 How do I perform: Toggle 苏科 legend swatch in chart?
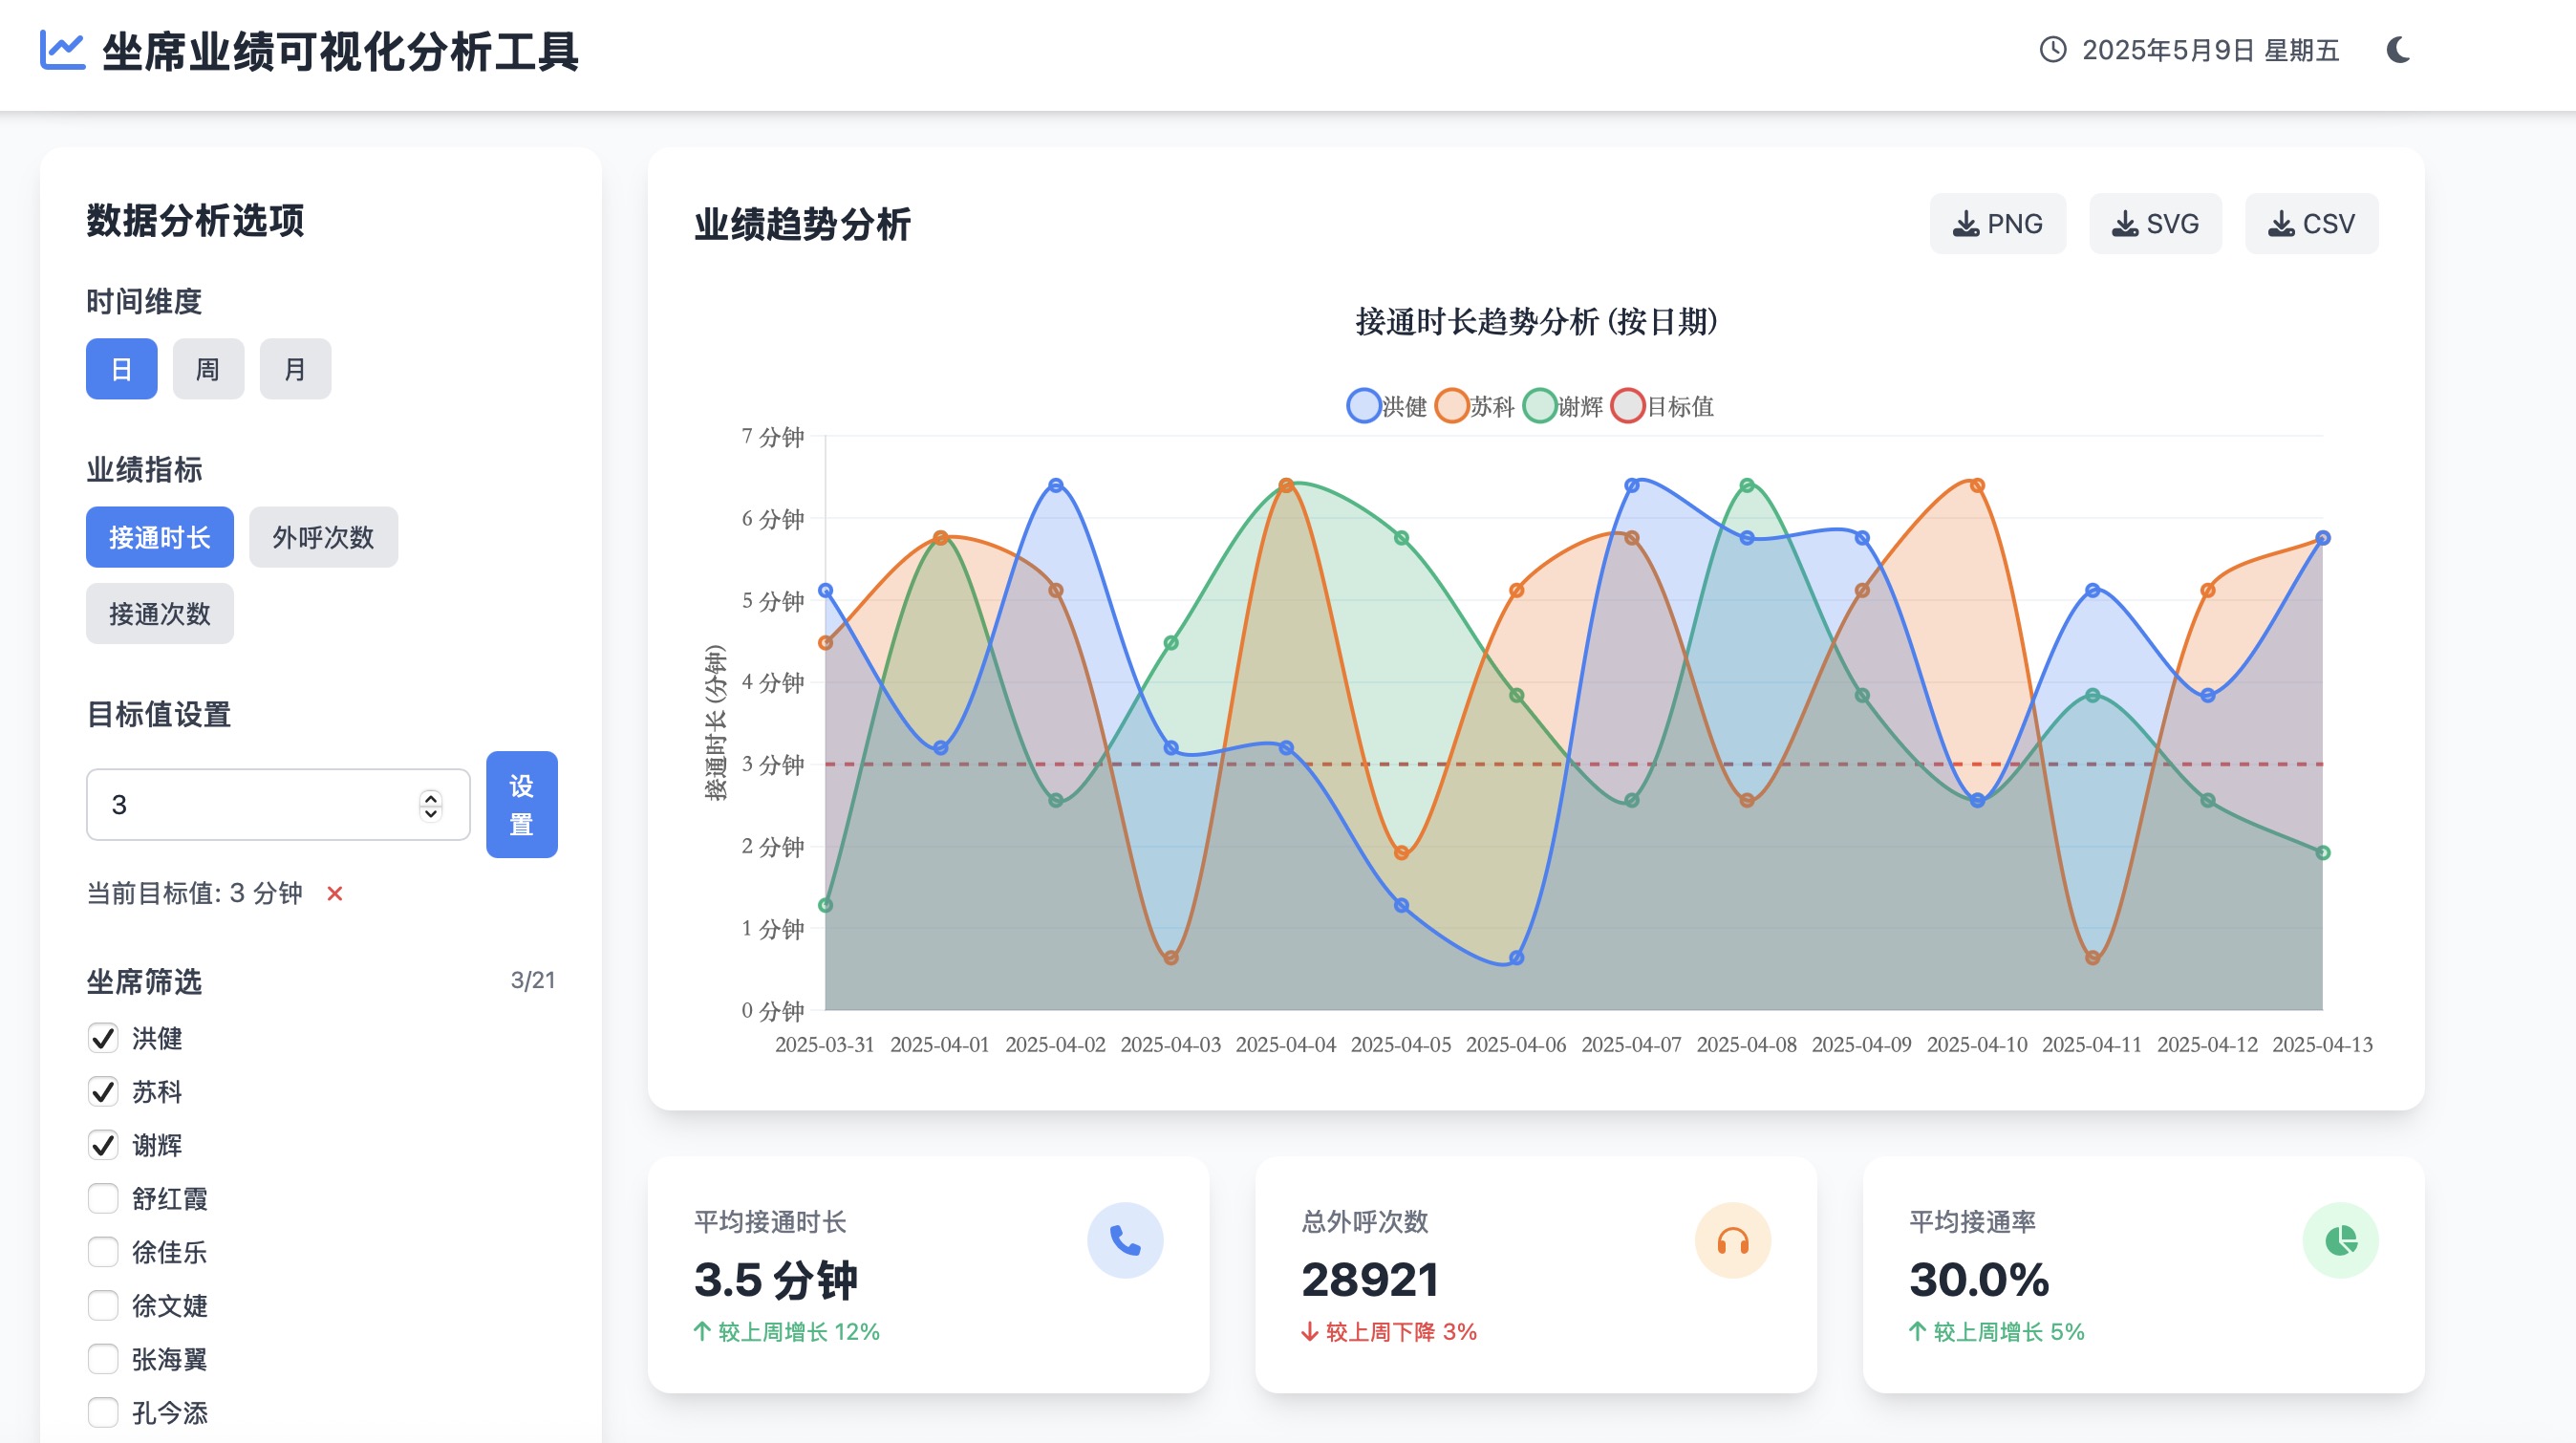(1452, 406)
